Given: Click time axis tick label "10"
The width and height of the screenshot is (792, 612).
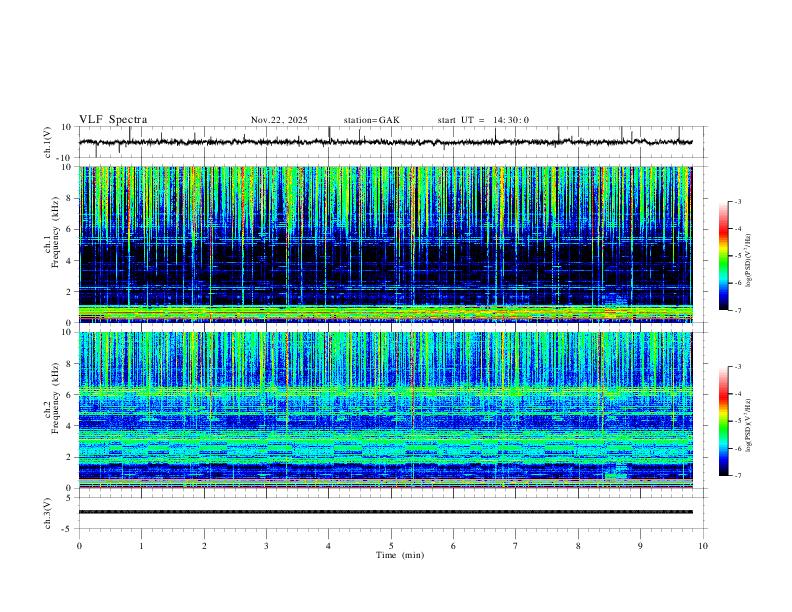Looking at the screenshot, I should pyautogui.click(x=703, y=546).
